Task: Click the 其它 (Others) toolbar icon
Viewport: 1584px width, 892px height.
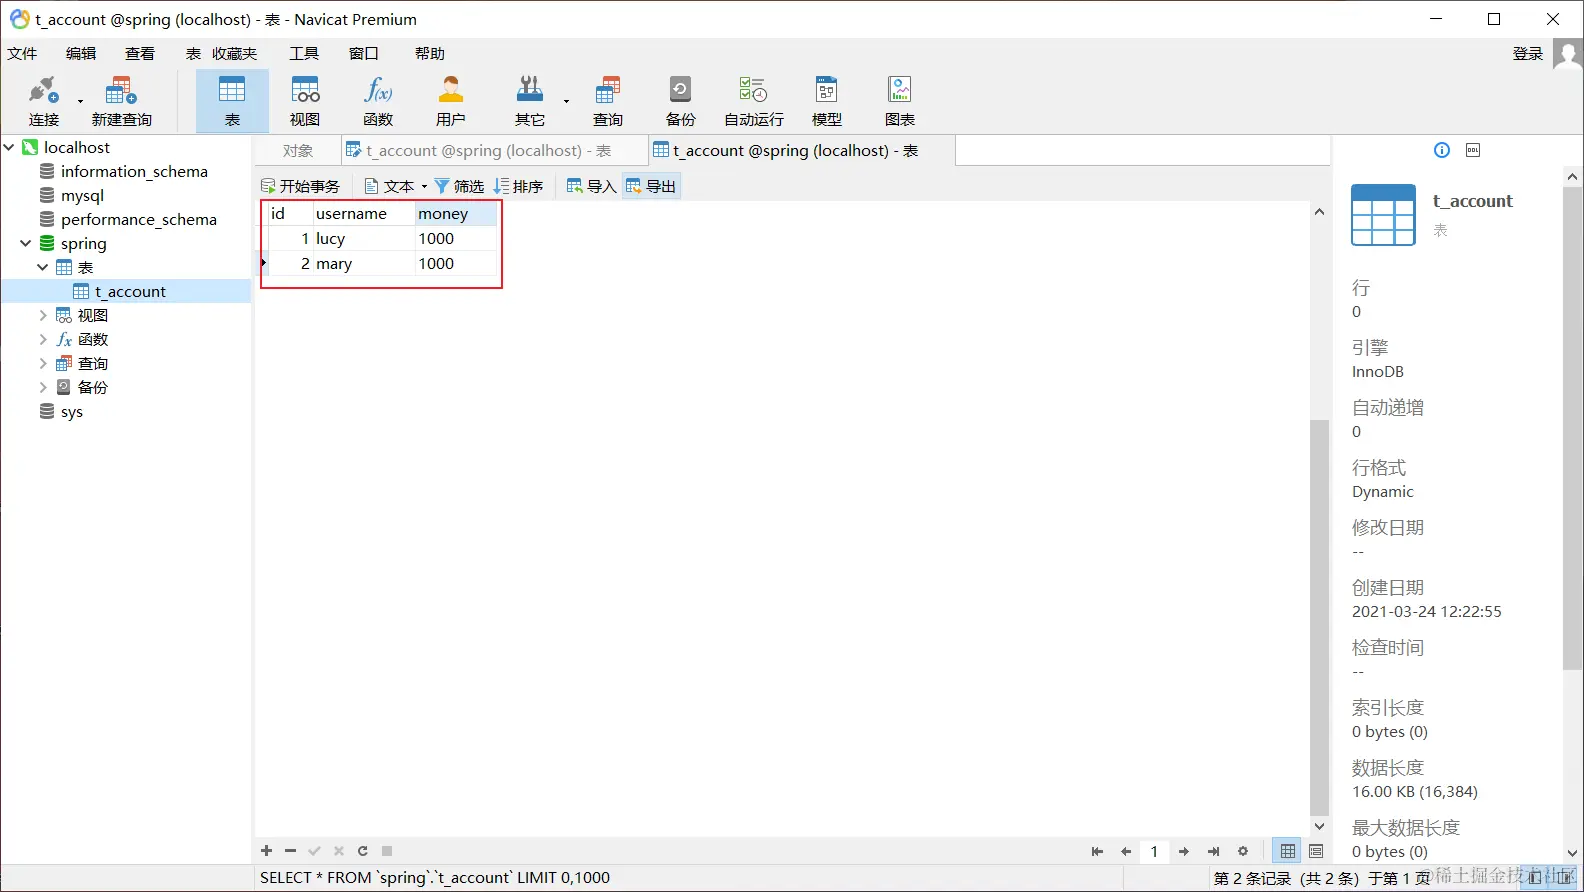Action: tap(530, 101)
